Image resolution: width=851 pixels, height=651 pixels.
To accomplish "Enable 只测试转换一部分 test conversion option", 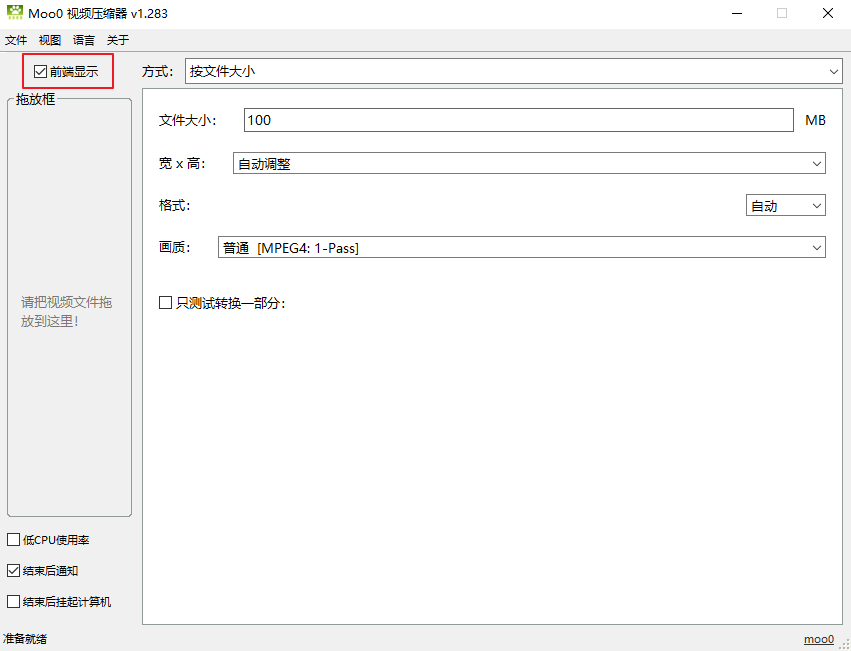I will tap(166, 302).
